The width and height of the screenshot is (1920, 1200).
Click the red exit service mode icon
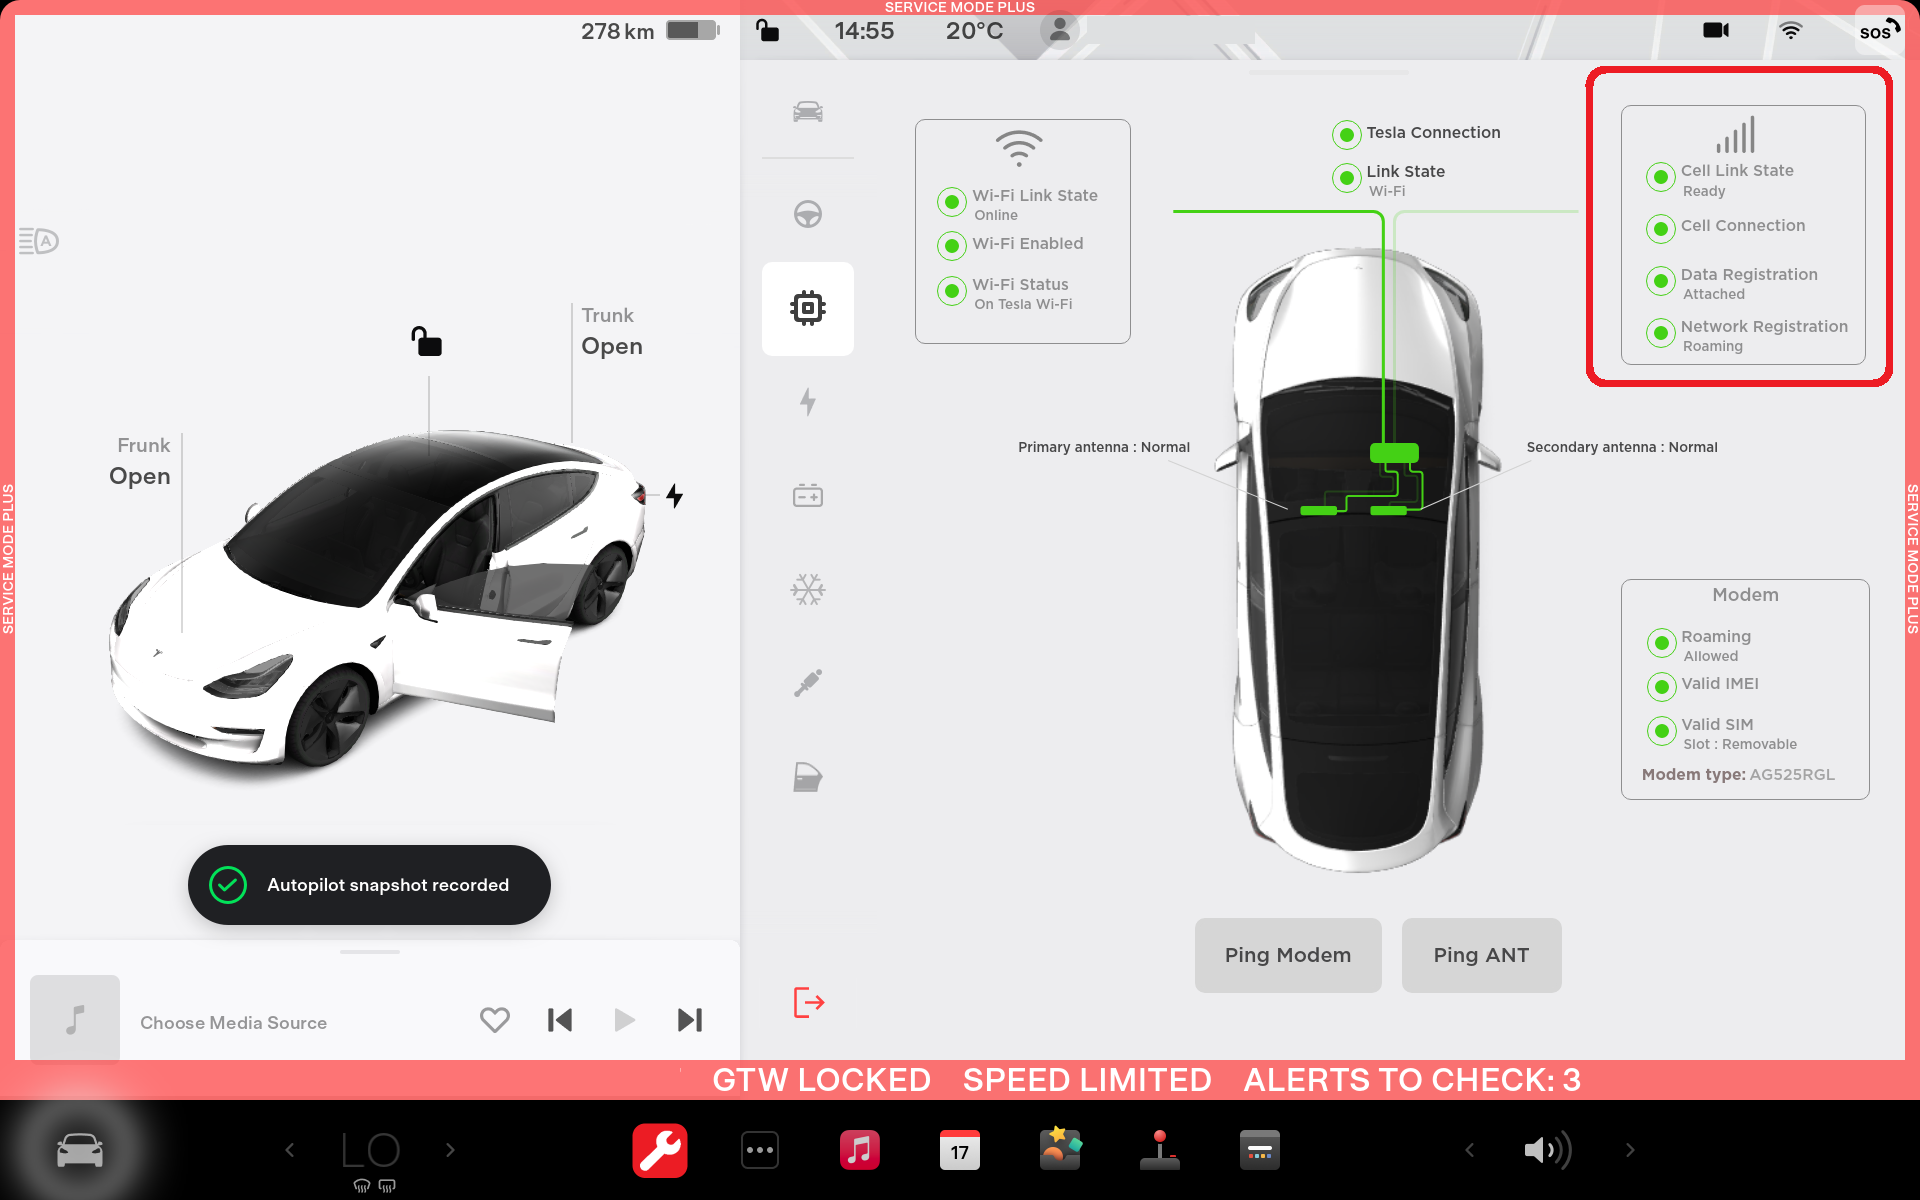808,1002
